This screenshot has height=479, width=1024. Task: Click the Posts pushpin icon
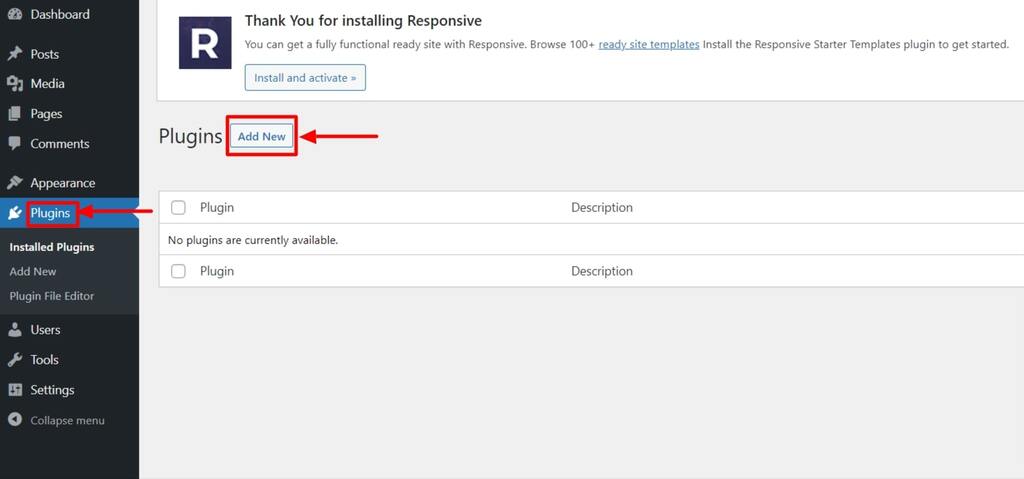[14, 54]
